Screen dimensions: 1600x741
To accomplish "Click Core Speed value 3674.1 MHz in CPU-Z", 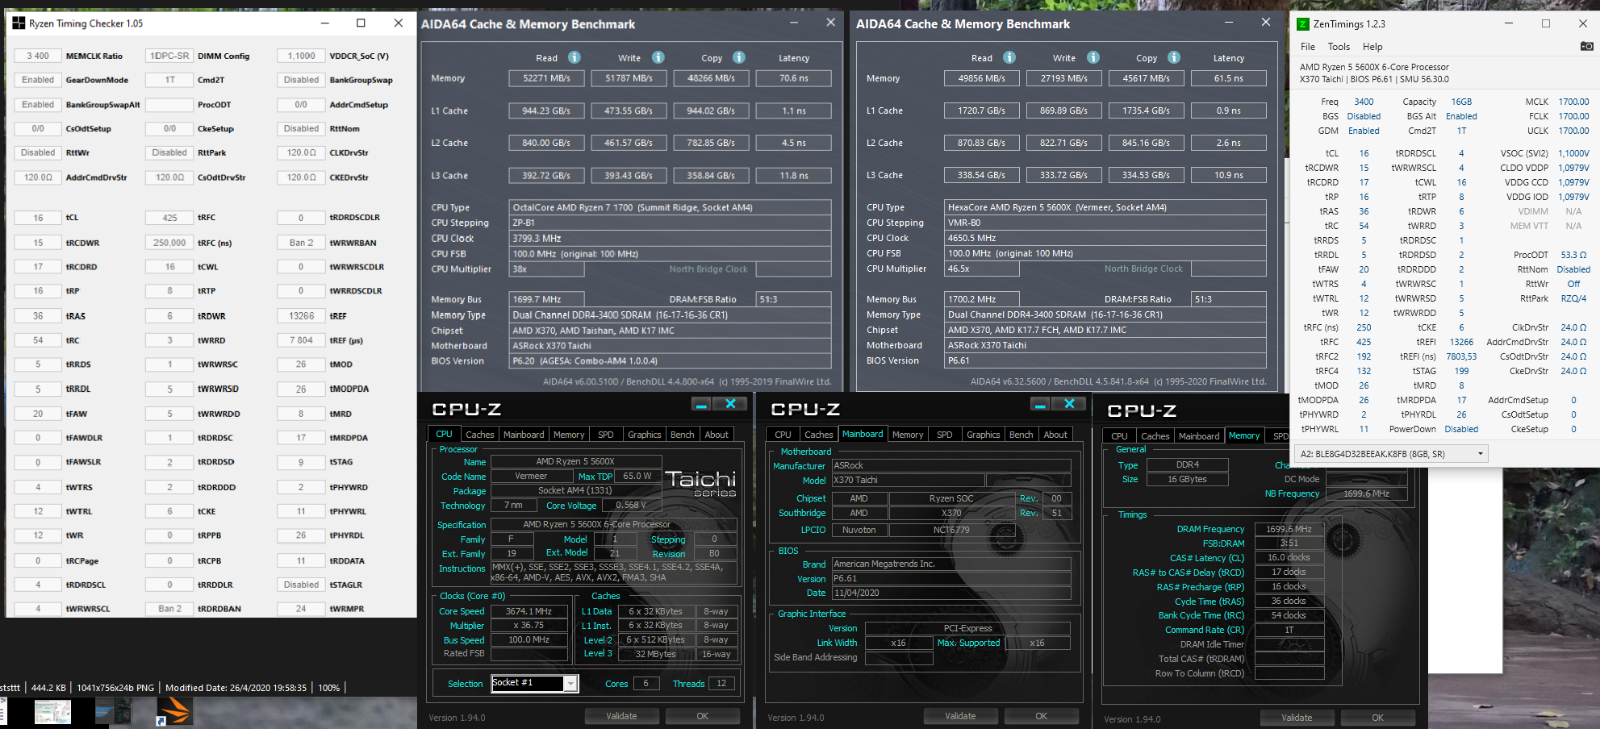I will (529, 611).
